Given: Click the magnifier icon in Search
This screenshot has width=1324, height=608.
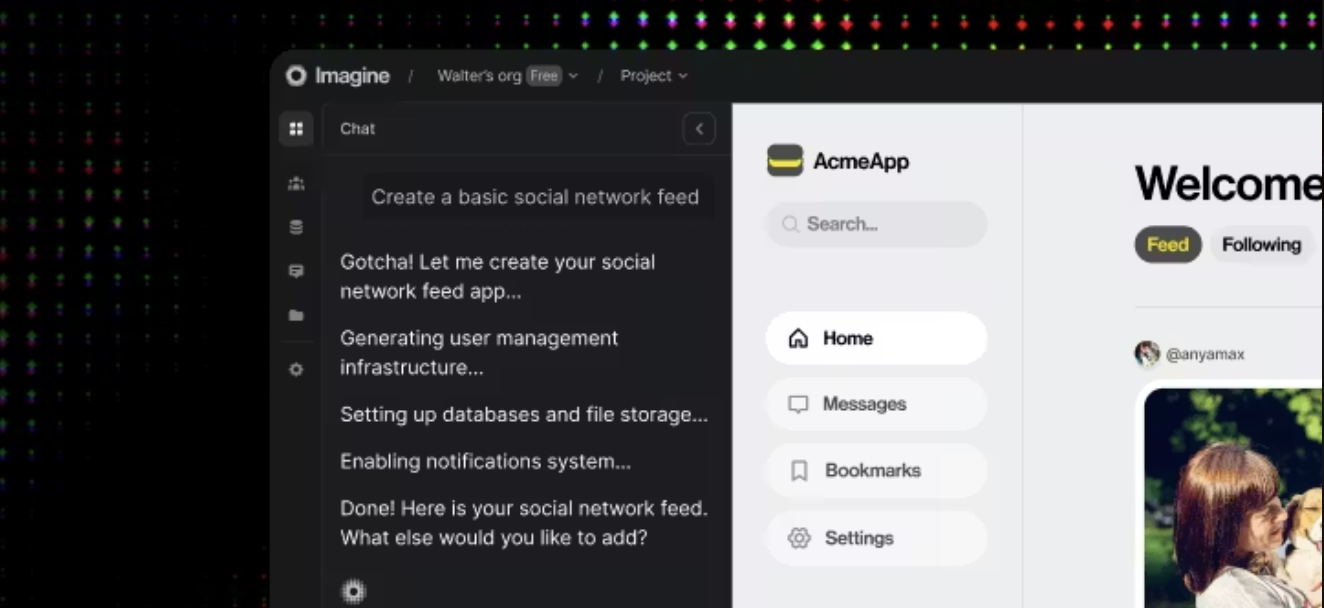Looking at the screenshot, I should (791, 224).
